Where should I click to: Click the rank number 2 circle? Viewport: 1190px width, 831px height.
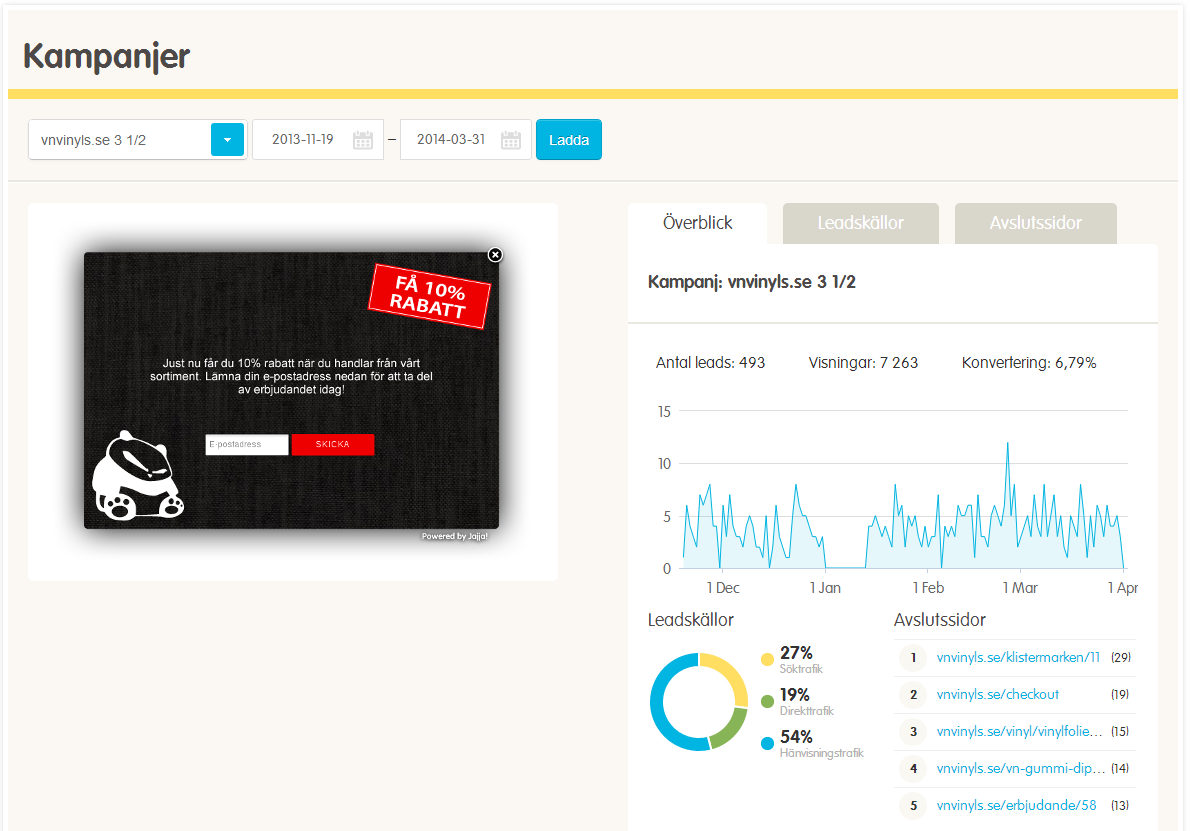[x=913, y=695]
